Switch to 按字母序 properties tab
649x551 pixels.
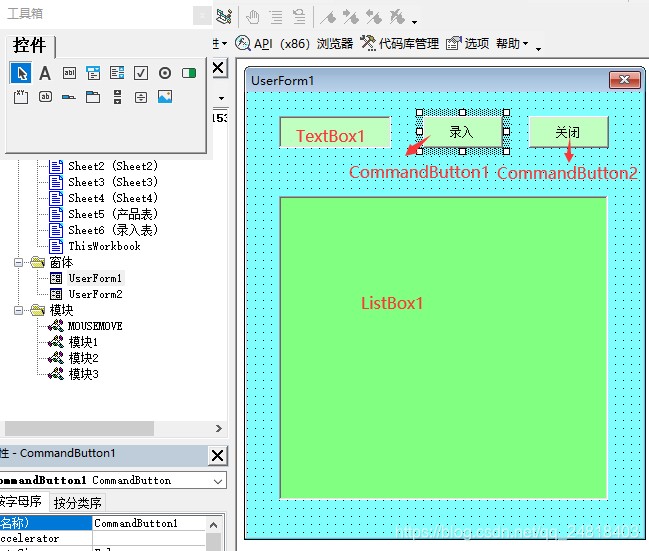point(23,501)
